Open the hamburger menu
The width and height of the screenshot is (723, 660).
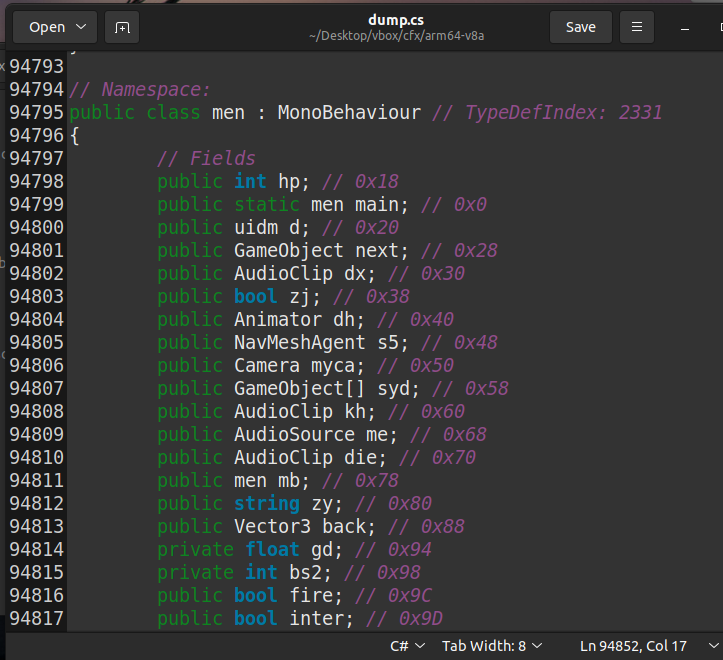coord(637,27)
